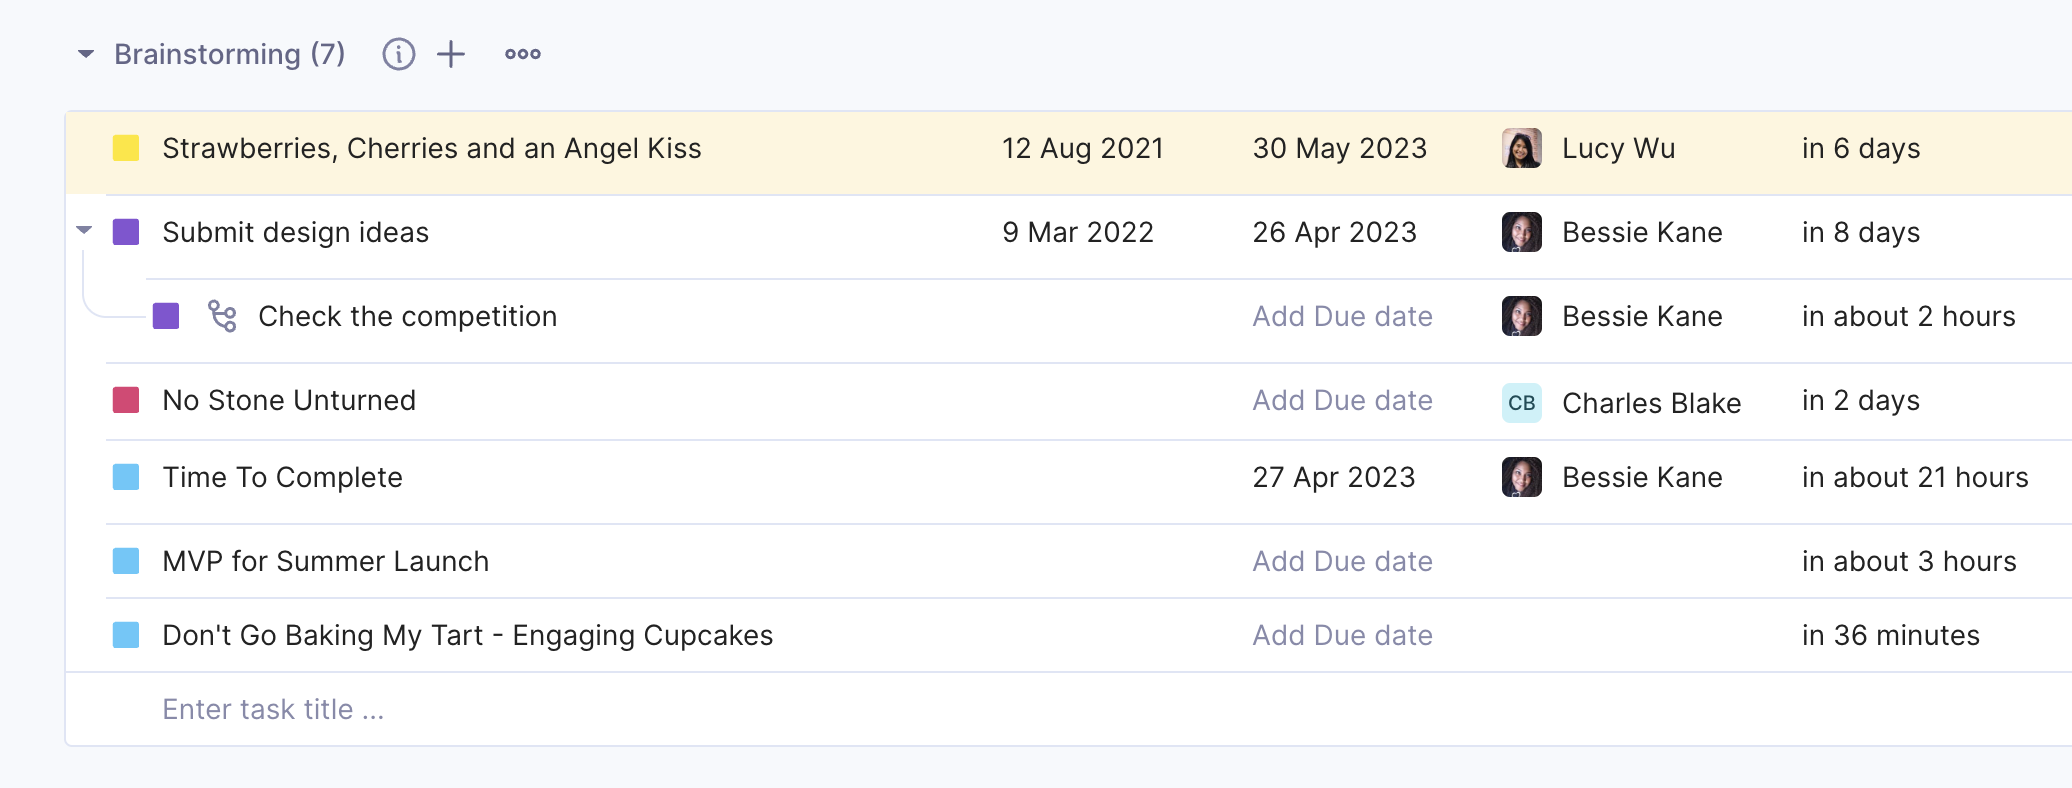This screenshot has height=788, width=2072.
Task: Collapse the Brainstorming section arrow
Action: pos(86,54)
